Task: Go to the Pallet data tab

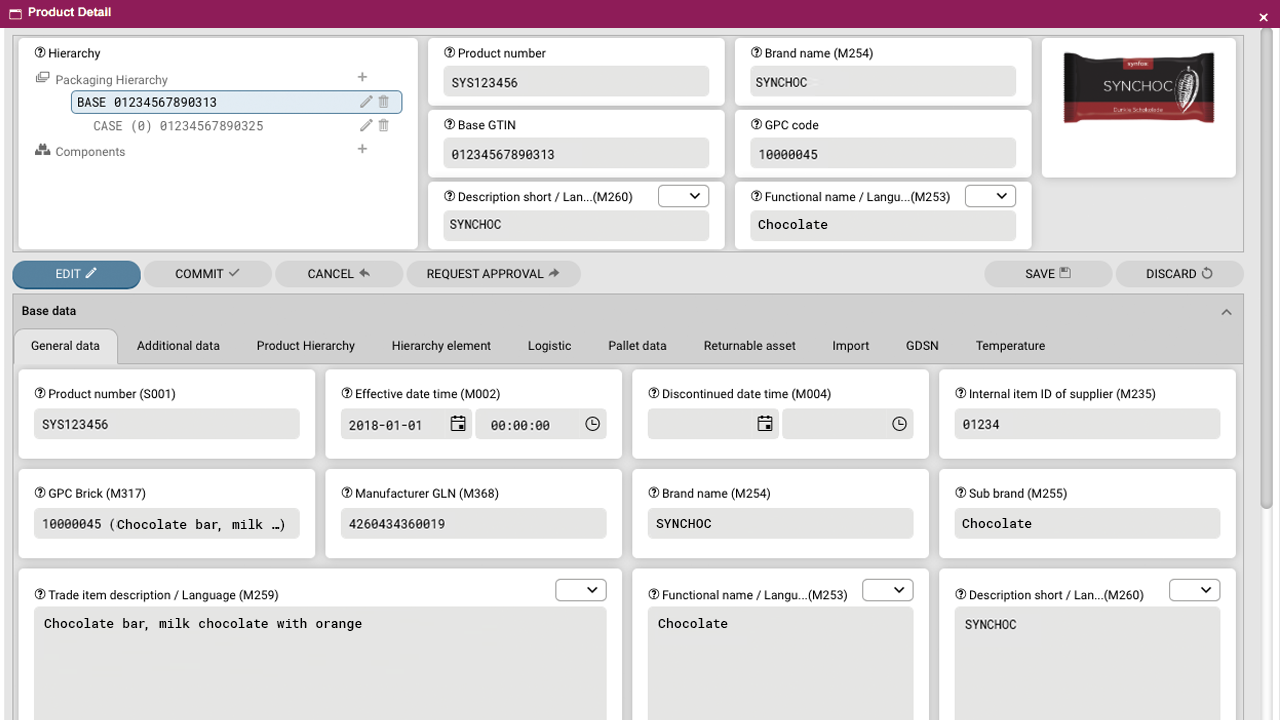Action: click(x=637, y=346)
